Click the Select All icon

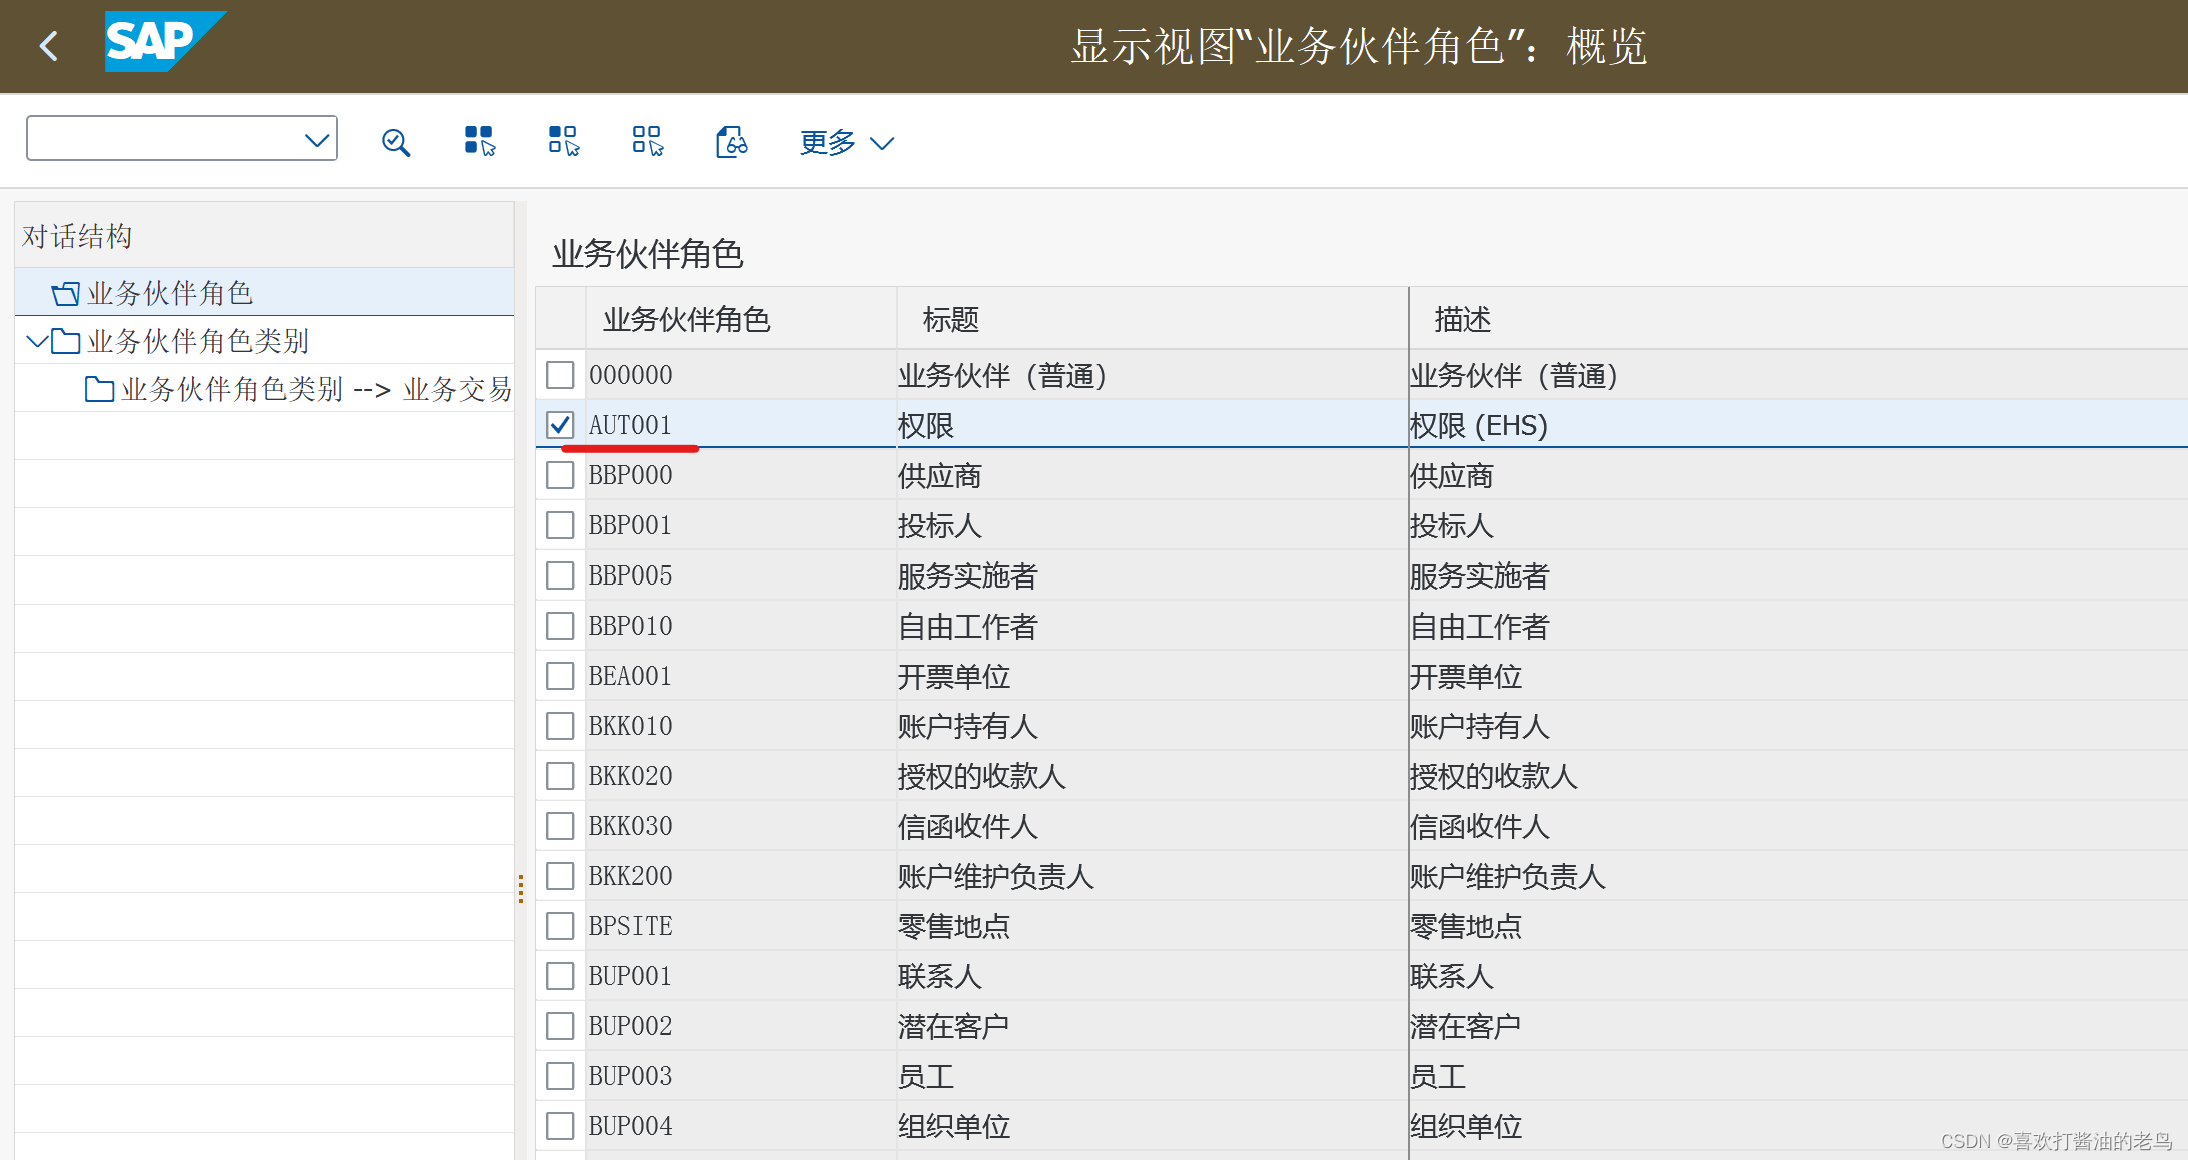click(478, 141)
